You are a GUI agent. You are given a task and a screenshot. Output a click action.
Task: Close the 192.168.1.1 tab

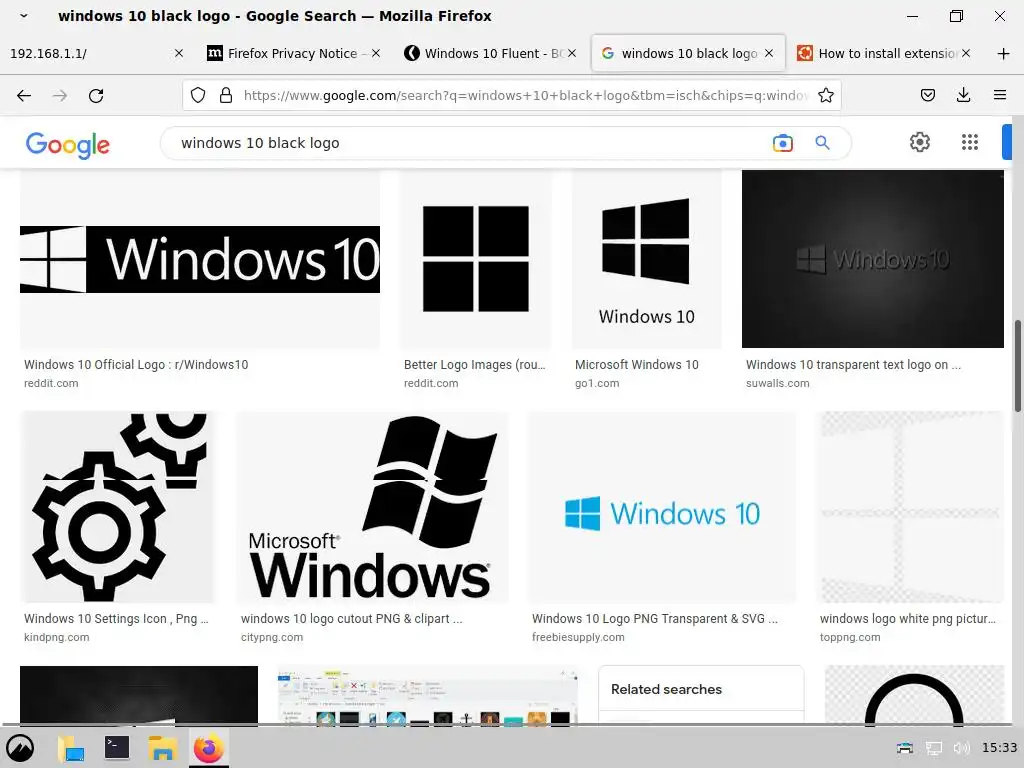click(x=179, y=54)
